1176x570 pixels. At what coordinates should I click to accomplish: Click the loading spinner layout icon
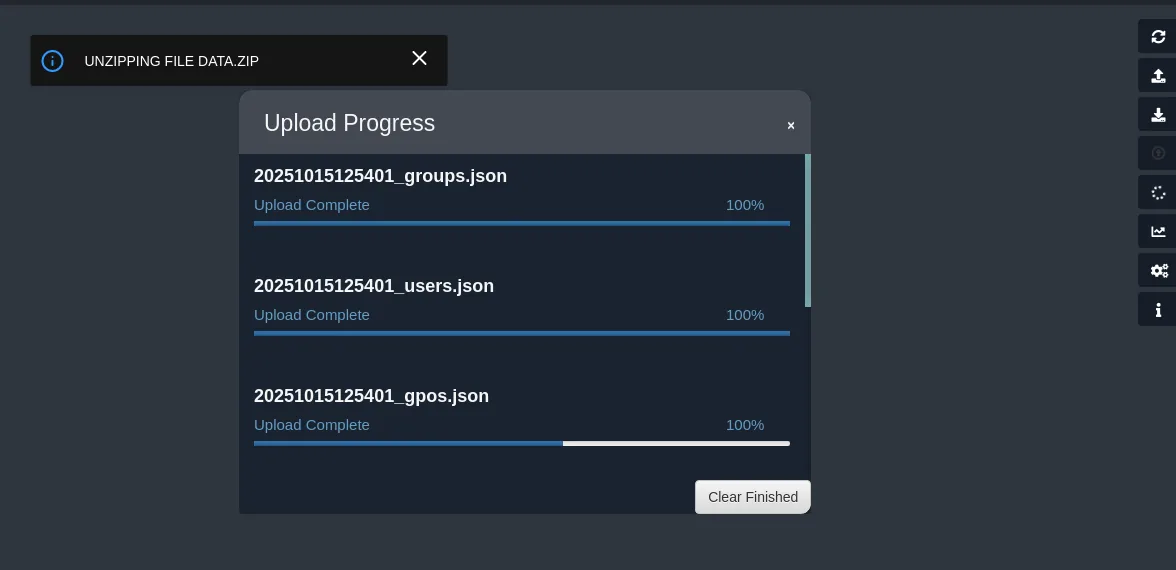click(x=1158, y=193)
